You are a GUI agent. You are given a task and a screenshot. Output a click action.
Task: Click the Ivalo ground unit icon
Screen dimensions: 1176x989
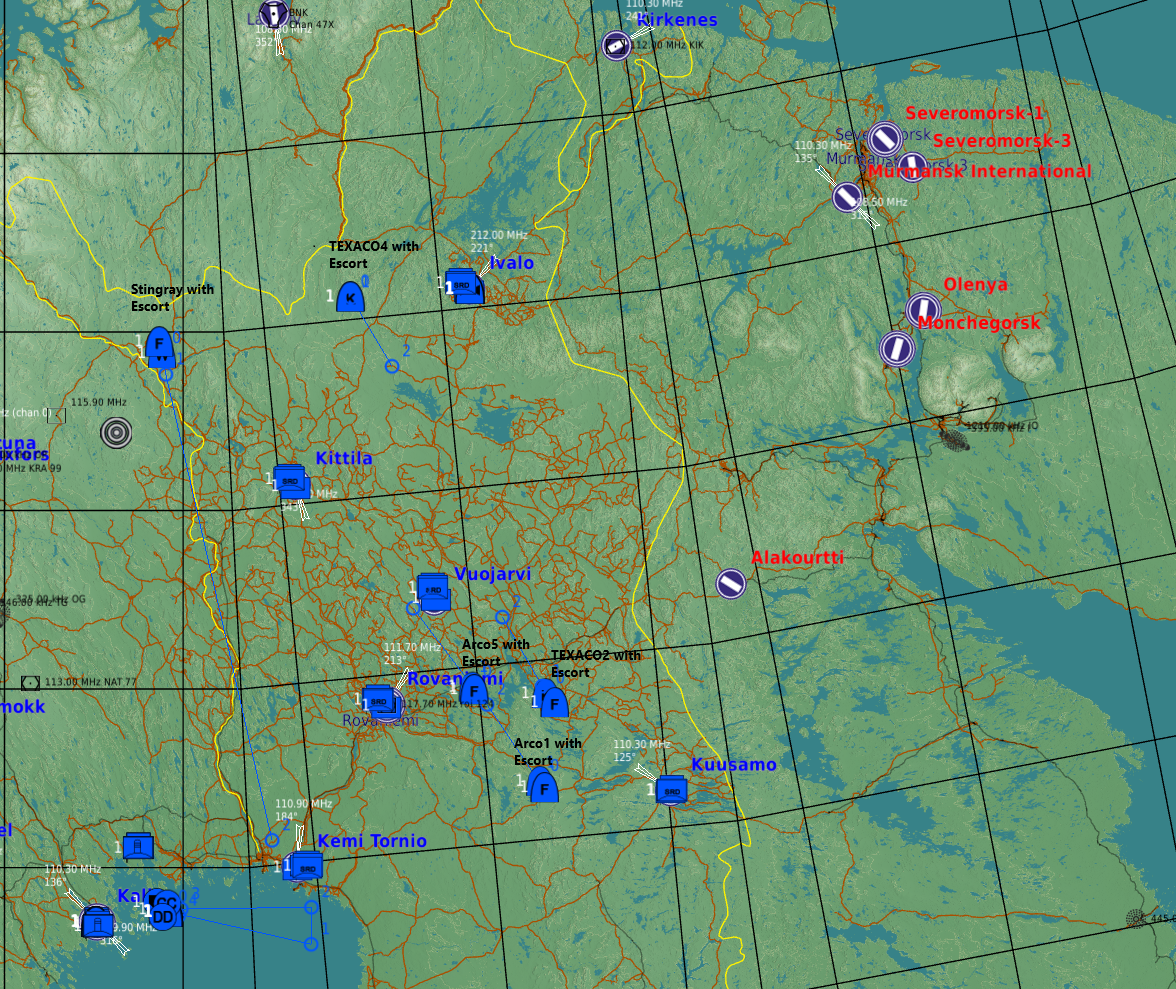[x=462, y=284]
